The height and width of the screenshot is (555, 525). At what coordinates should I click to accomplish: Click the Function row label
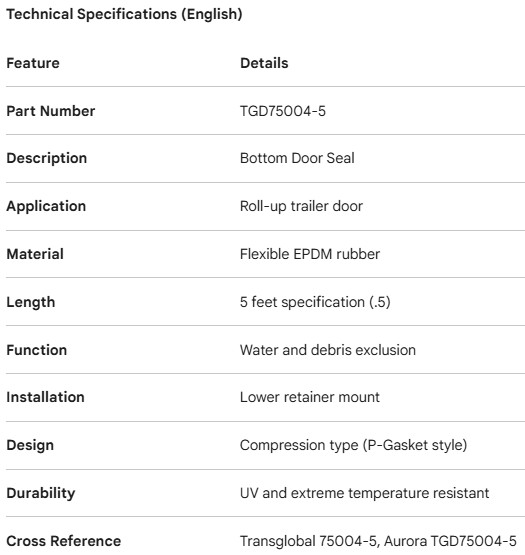click(36, 350)
